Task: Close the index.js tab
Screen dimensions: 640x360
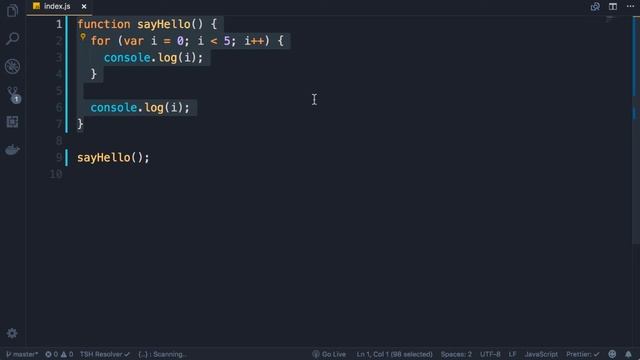Action: point(84,7)
